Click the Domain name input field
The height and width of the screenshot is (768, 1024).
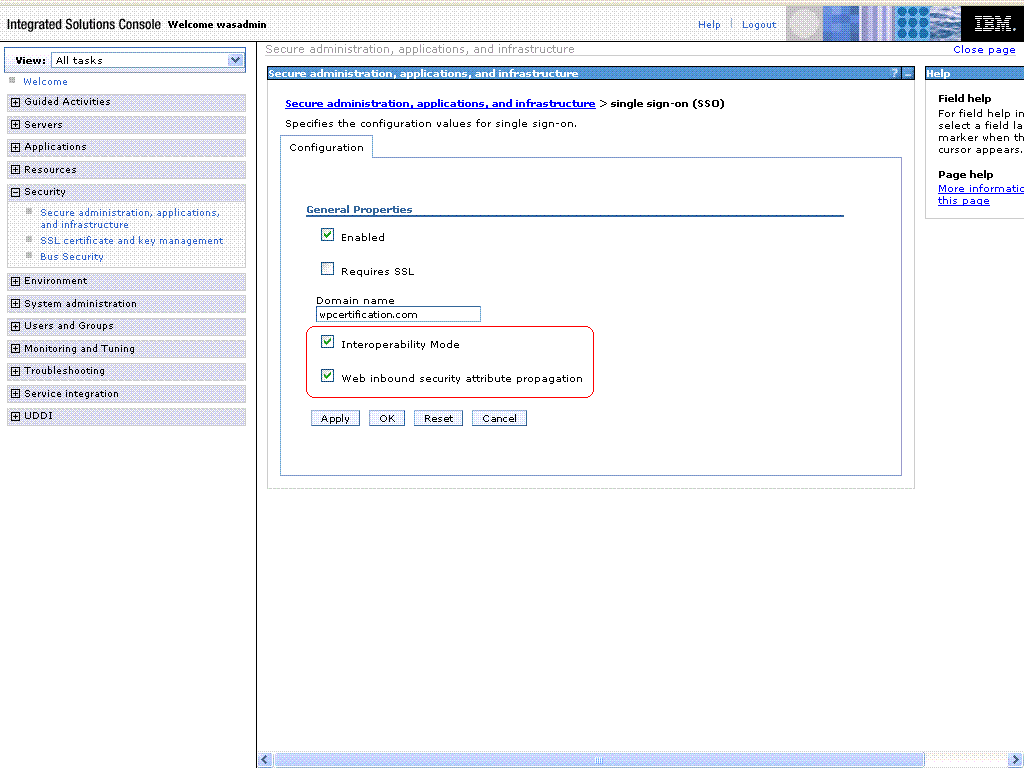click(x=398, y=314)
